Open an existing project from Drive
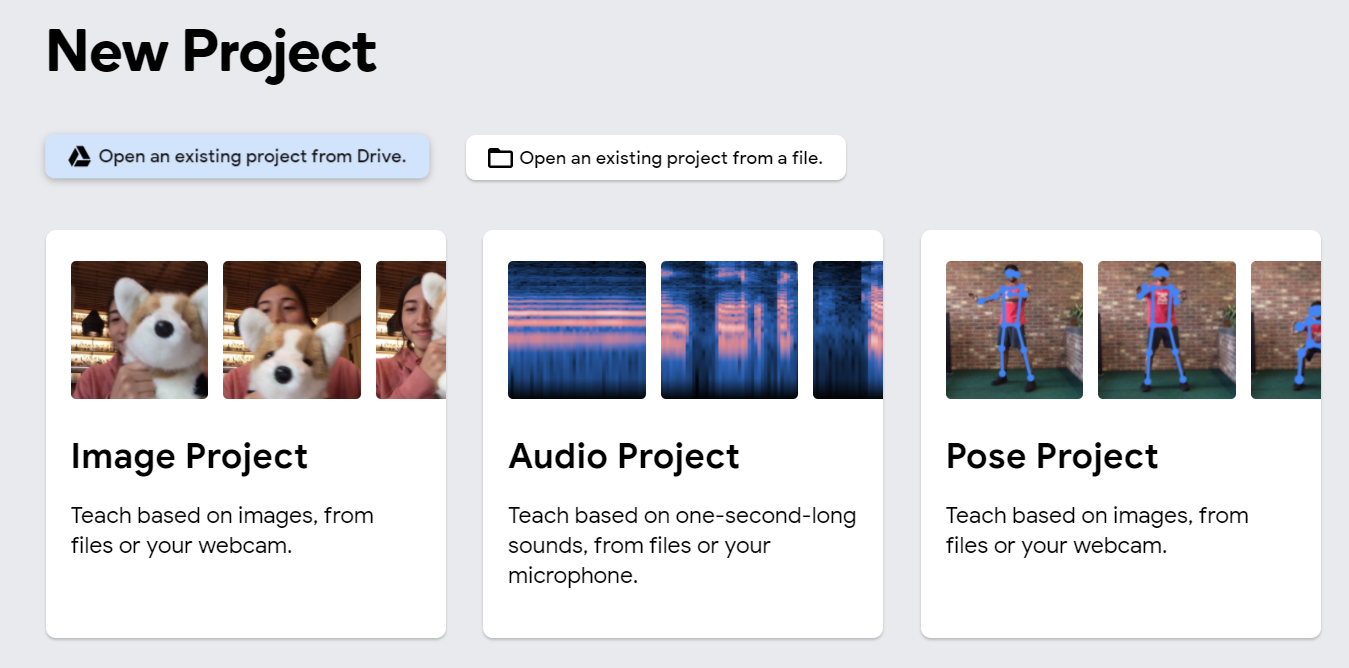The width and height of the screenshot is (1349, 668). pos(252,157)
